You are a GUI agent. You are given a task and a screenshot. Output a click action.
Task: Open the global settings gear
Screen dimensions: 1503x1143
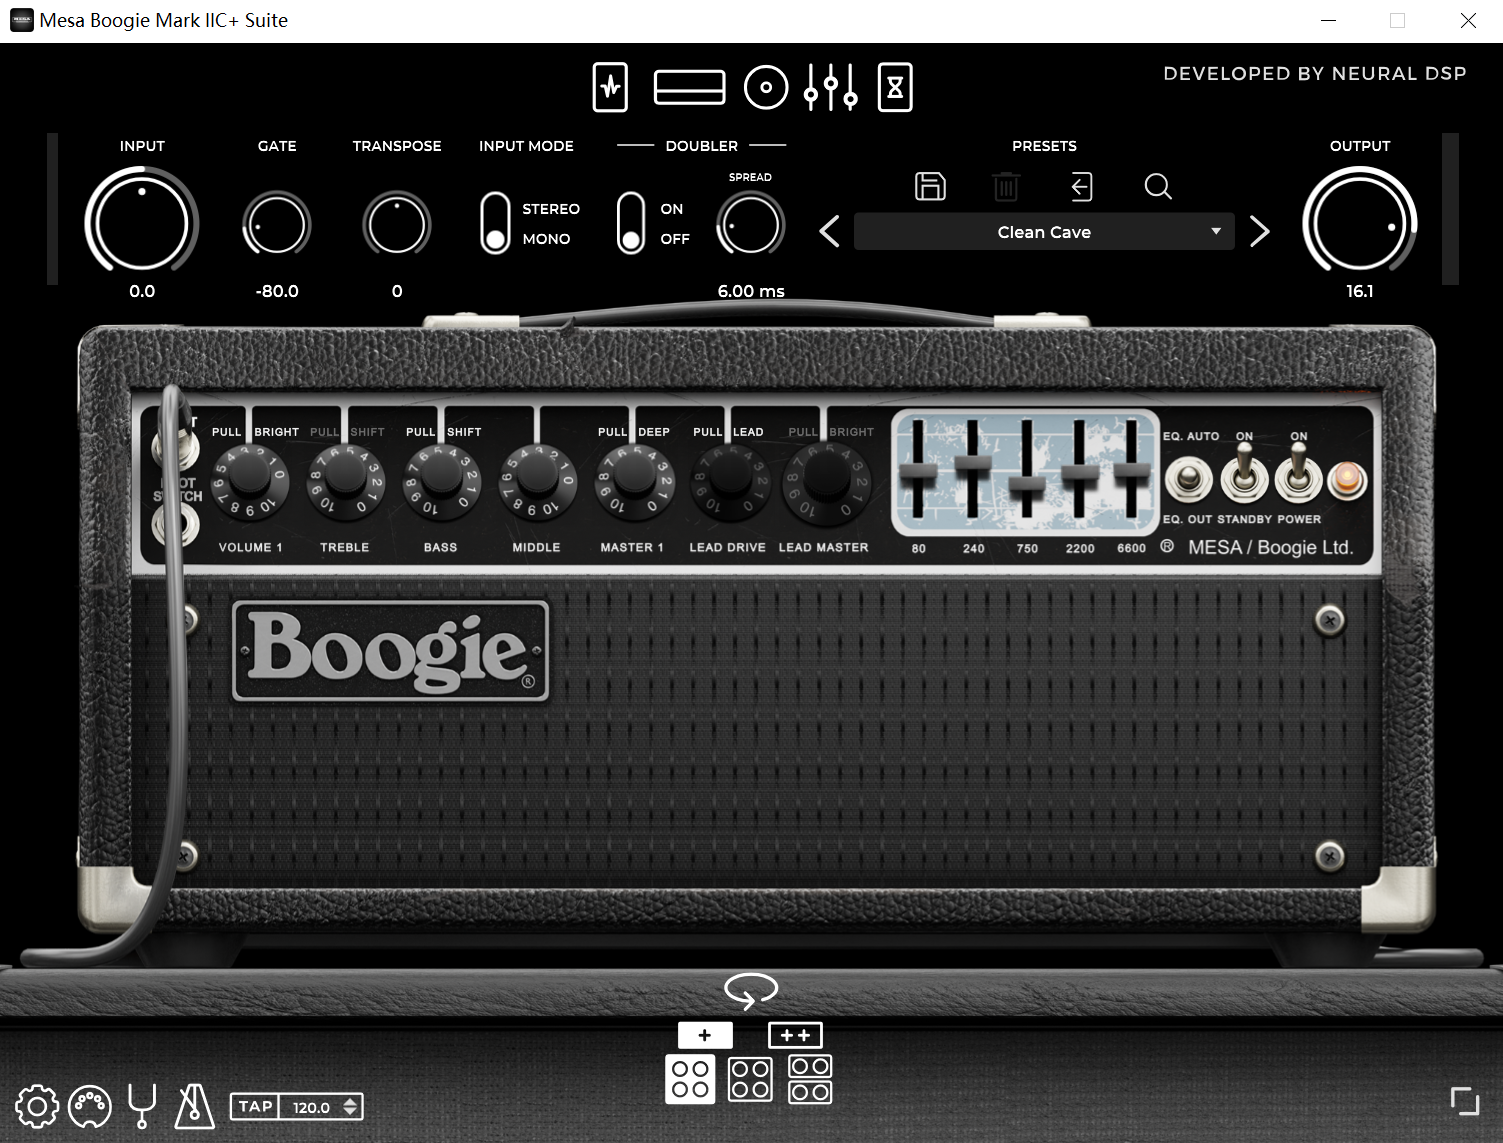click(37, 1106)
